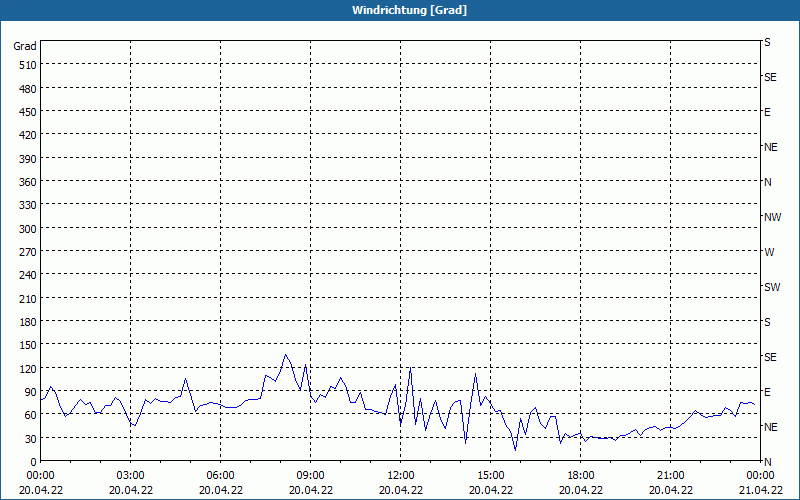Click the 03:00 time label on x-axis
Viewport: 800px width, 500px height.
pos(131,475)
